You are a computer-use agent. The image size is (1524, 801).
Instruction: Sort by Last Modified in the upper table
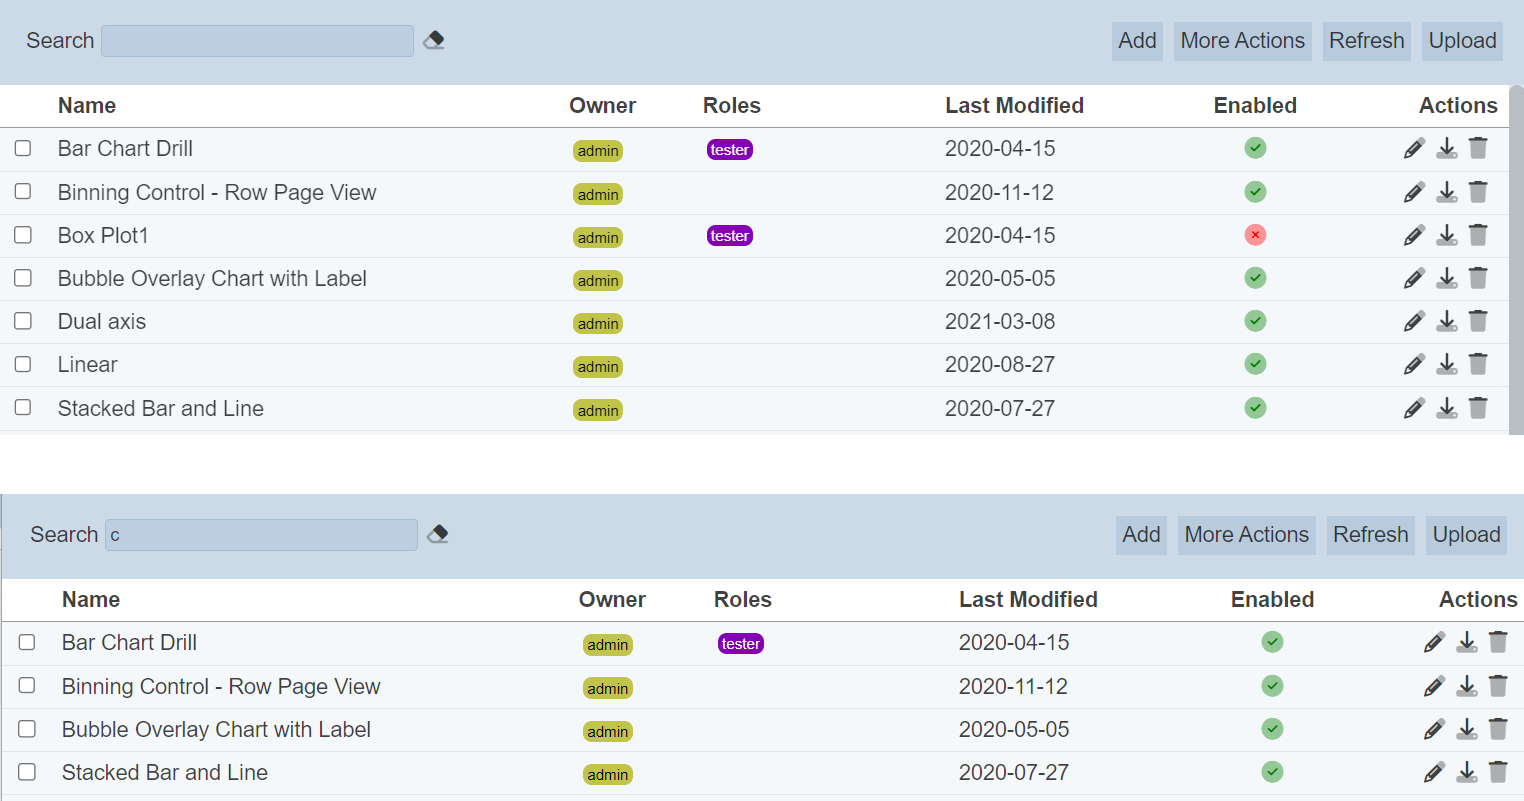coord(1014,106)
